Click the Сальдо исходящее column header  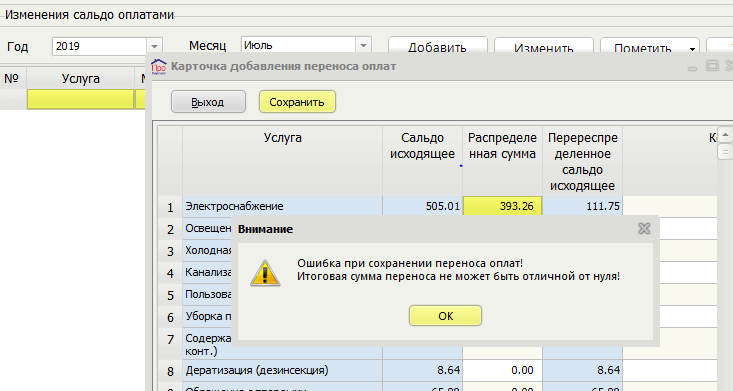tap(422, 161)
